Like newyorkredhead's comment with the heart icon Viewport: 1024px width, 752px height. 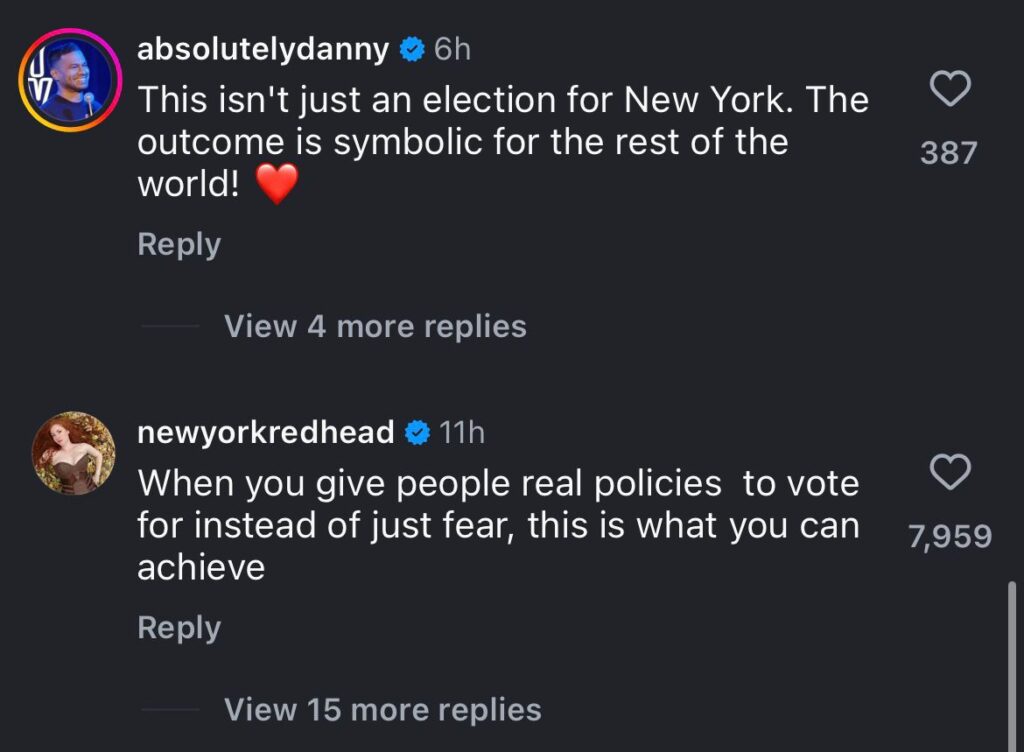click(949, 472)
